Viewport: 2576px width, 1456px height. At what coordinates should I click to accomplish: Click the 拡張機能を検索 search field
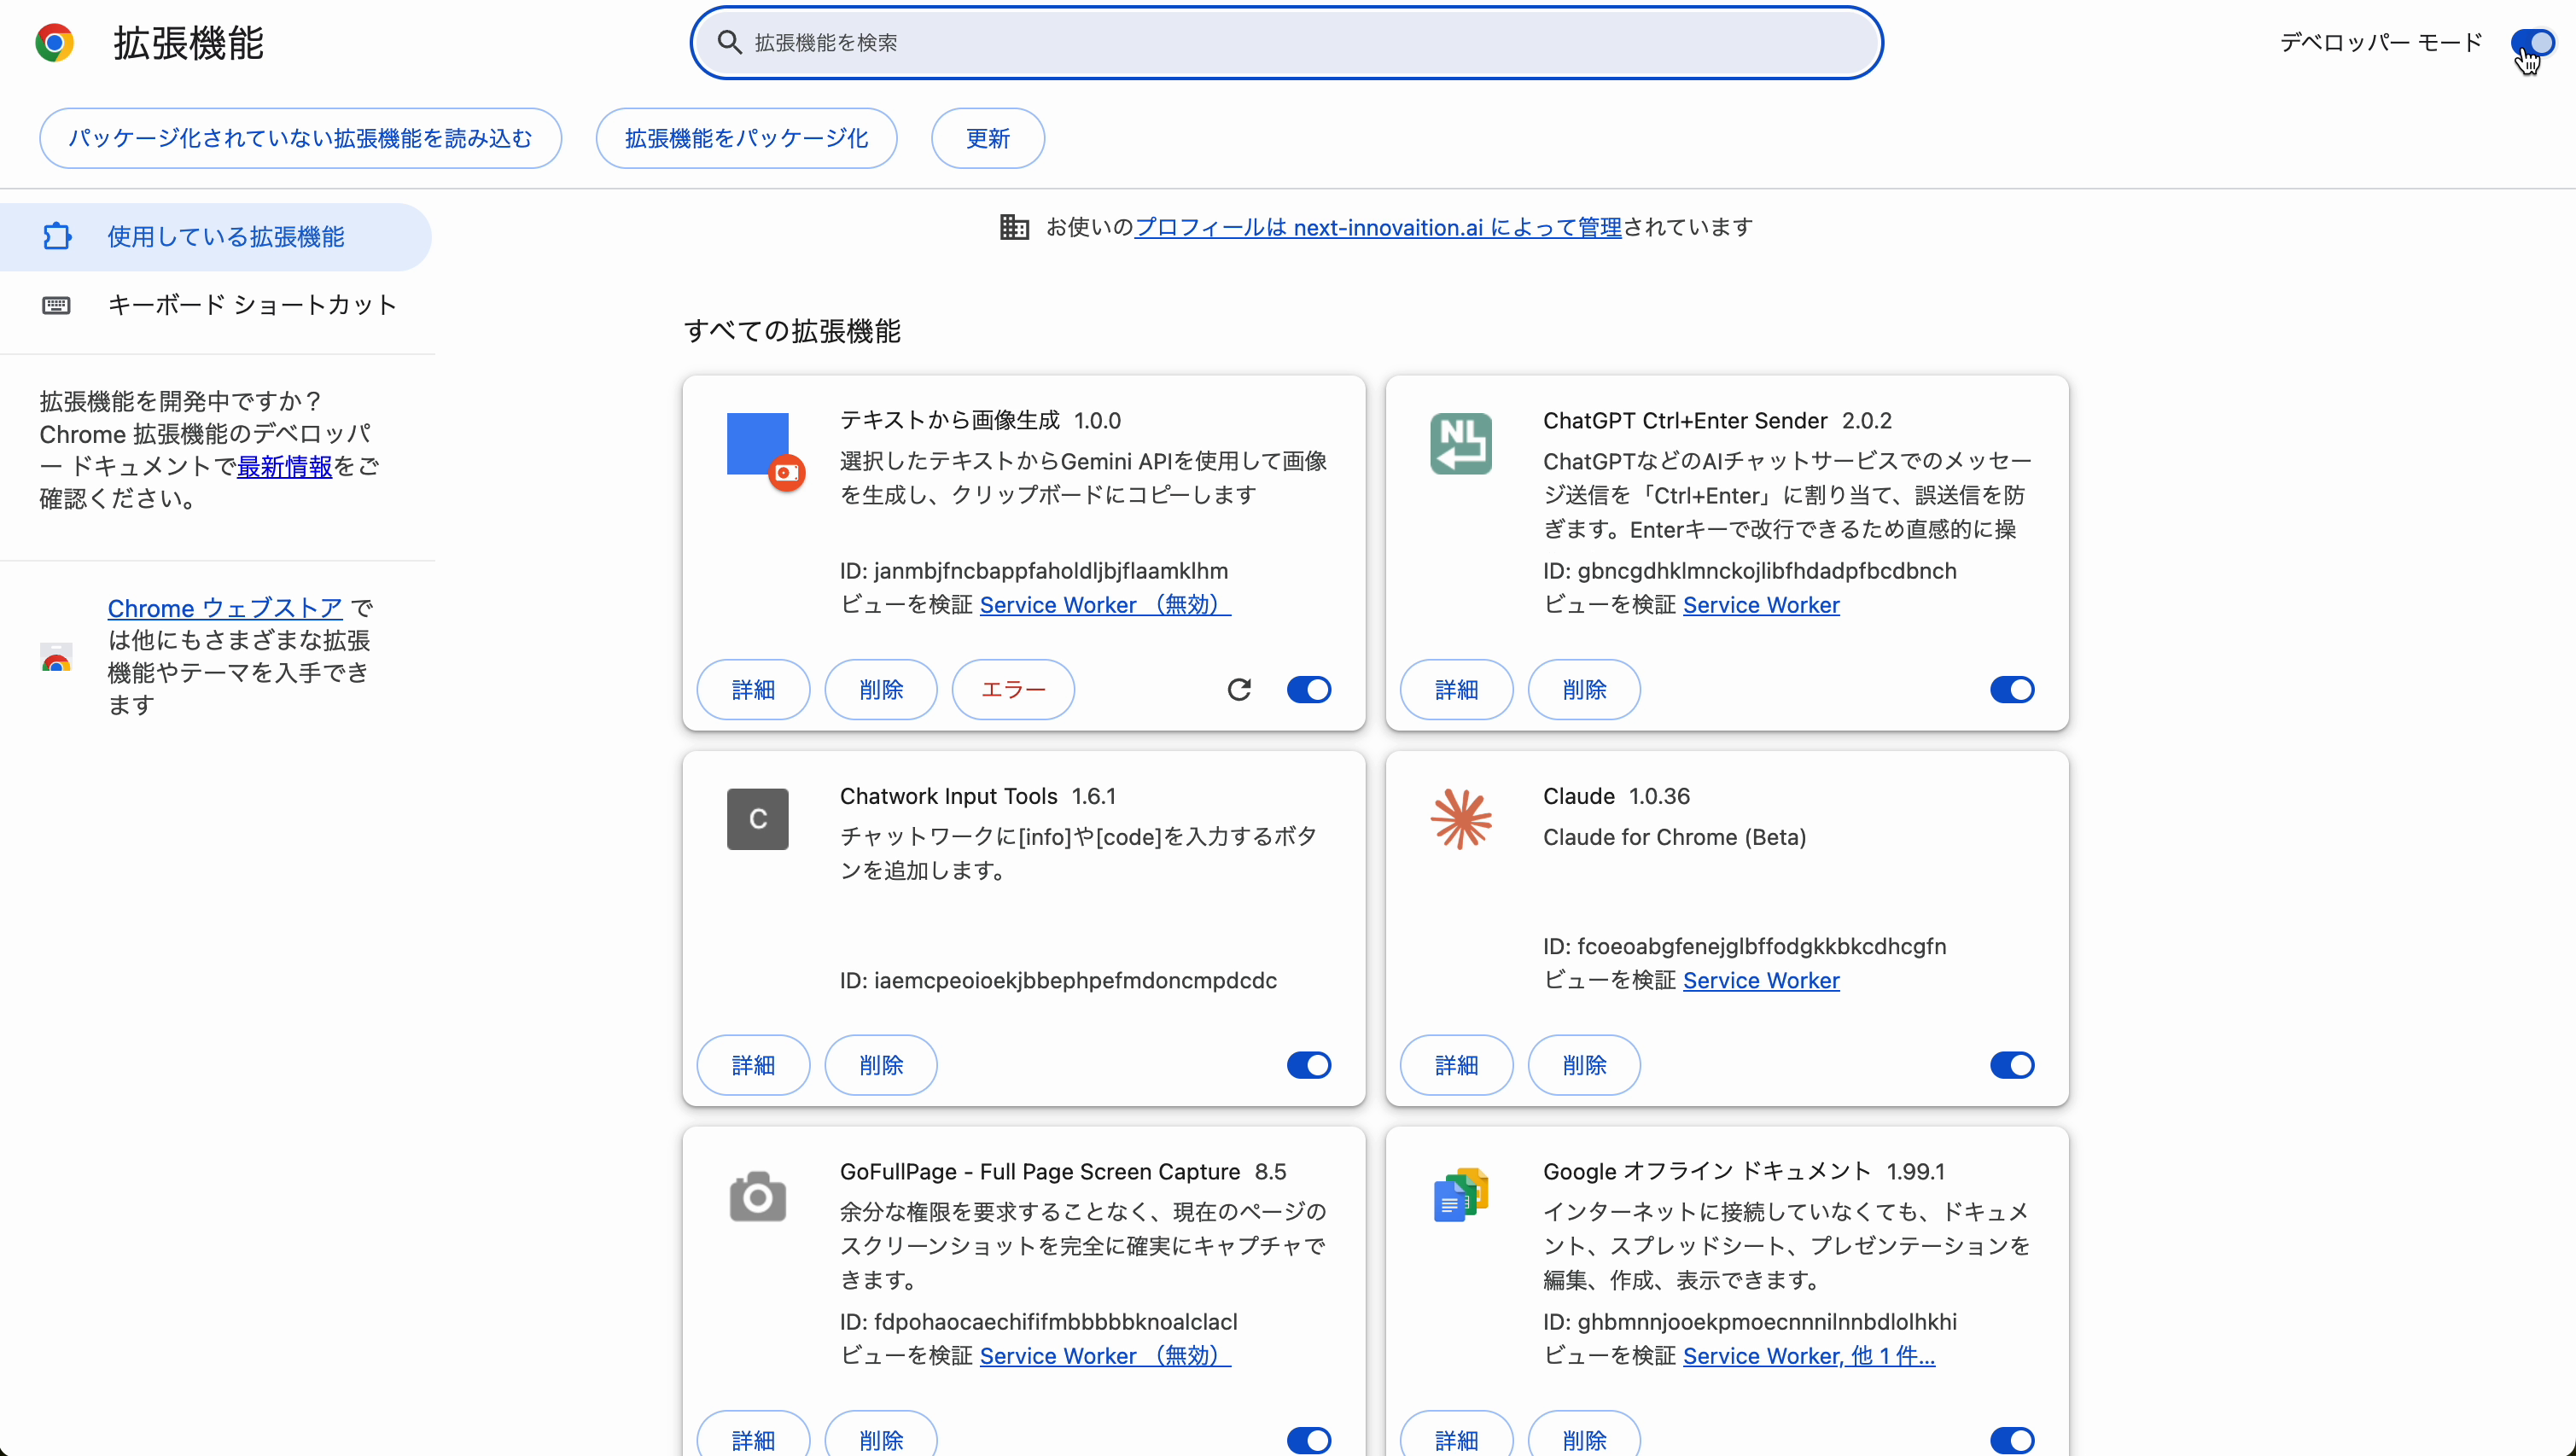(1100, 43)
